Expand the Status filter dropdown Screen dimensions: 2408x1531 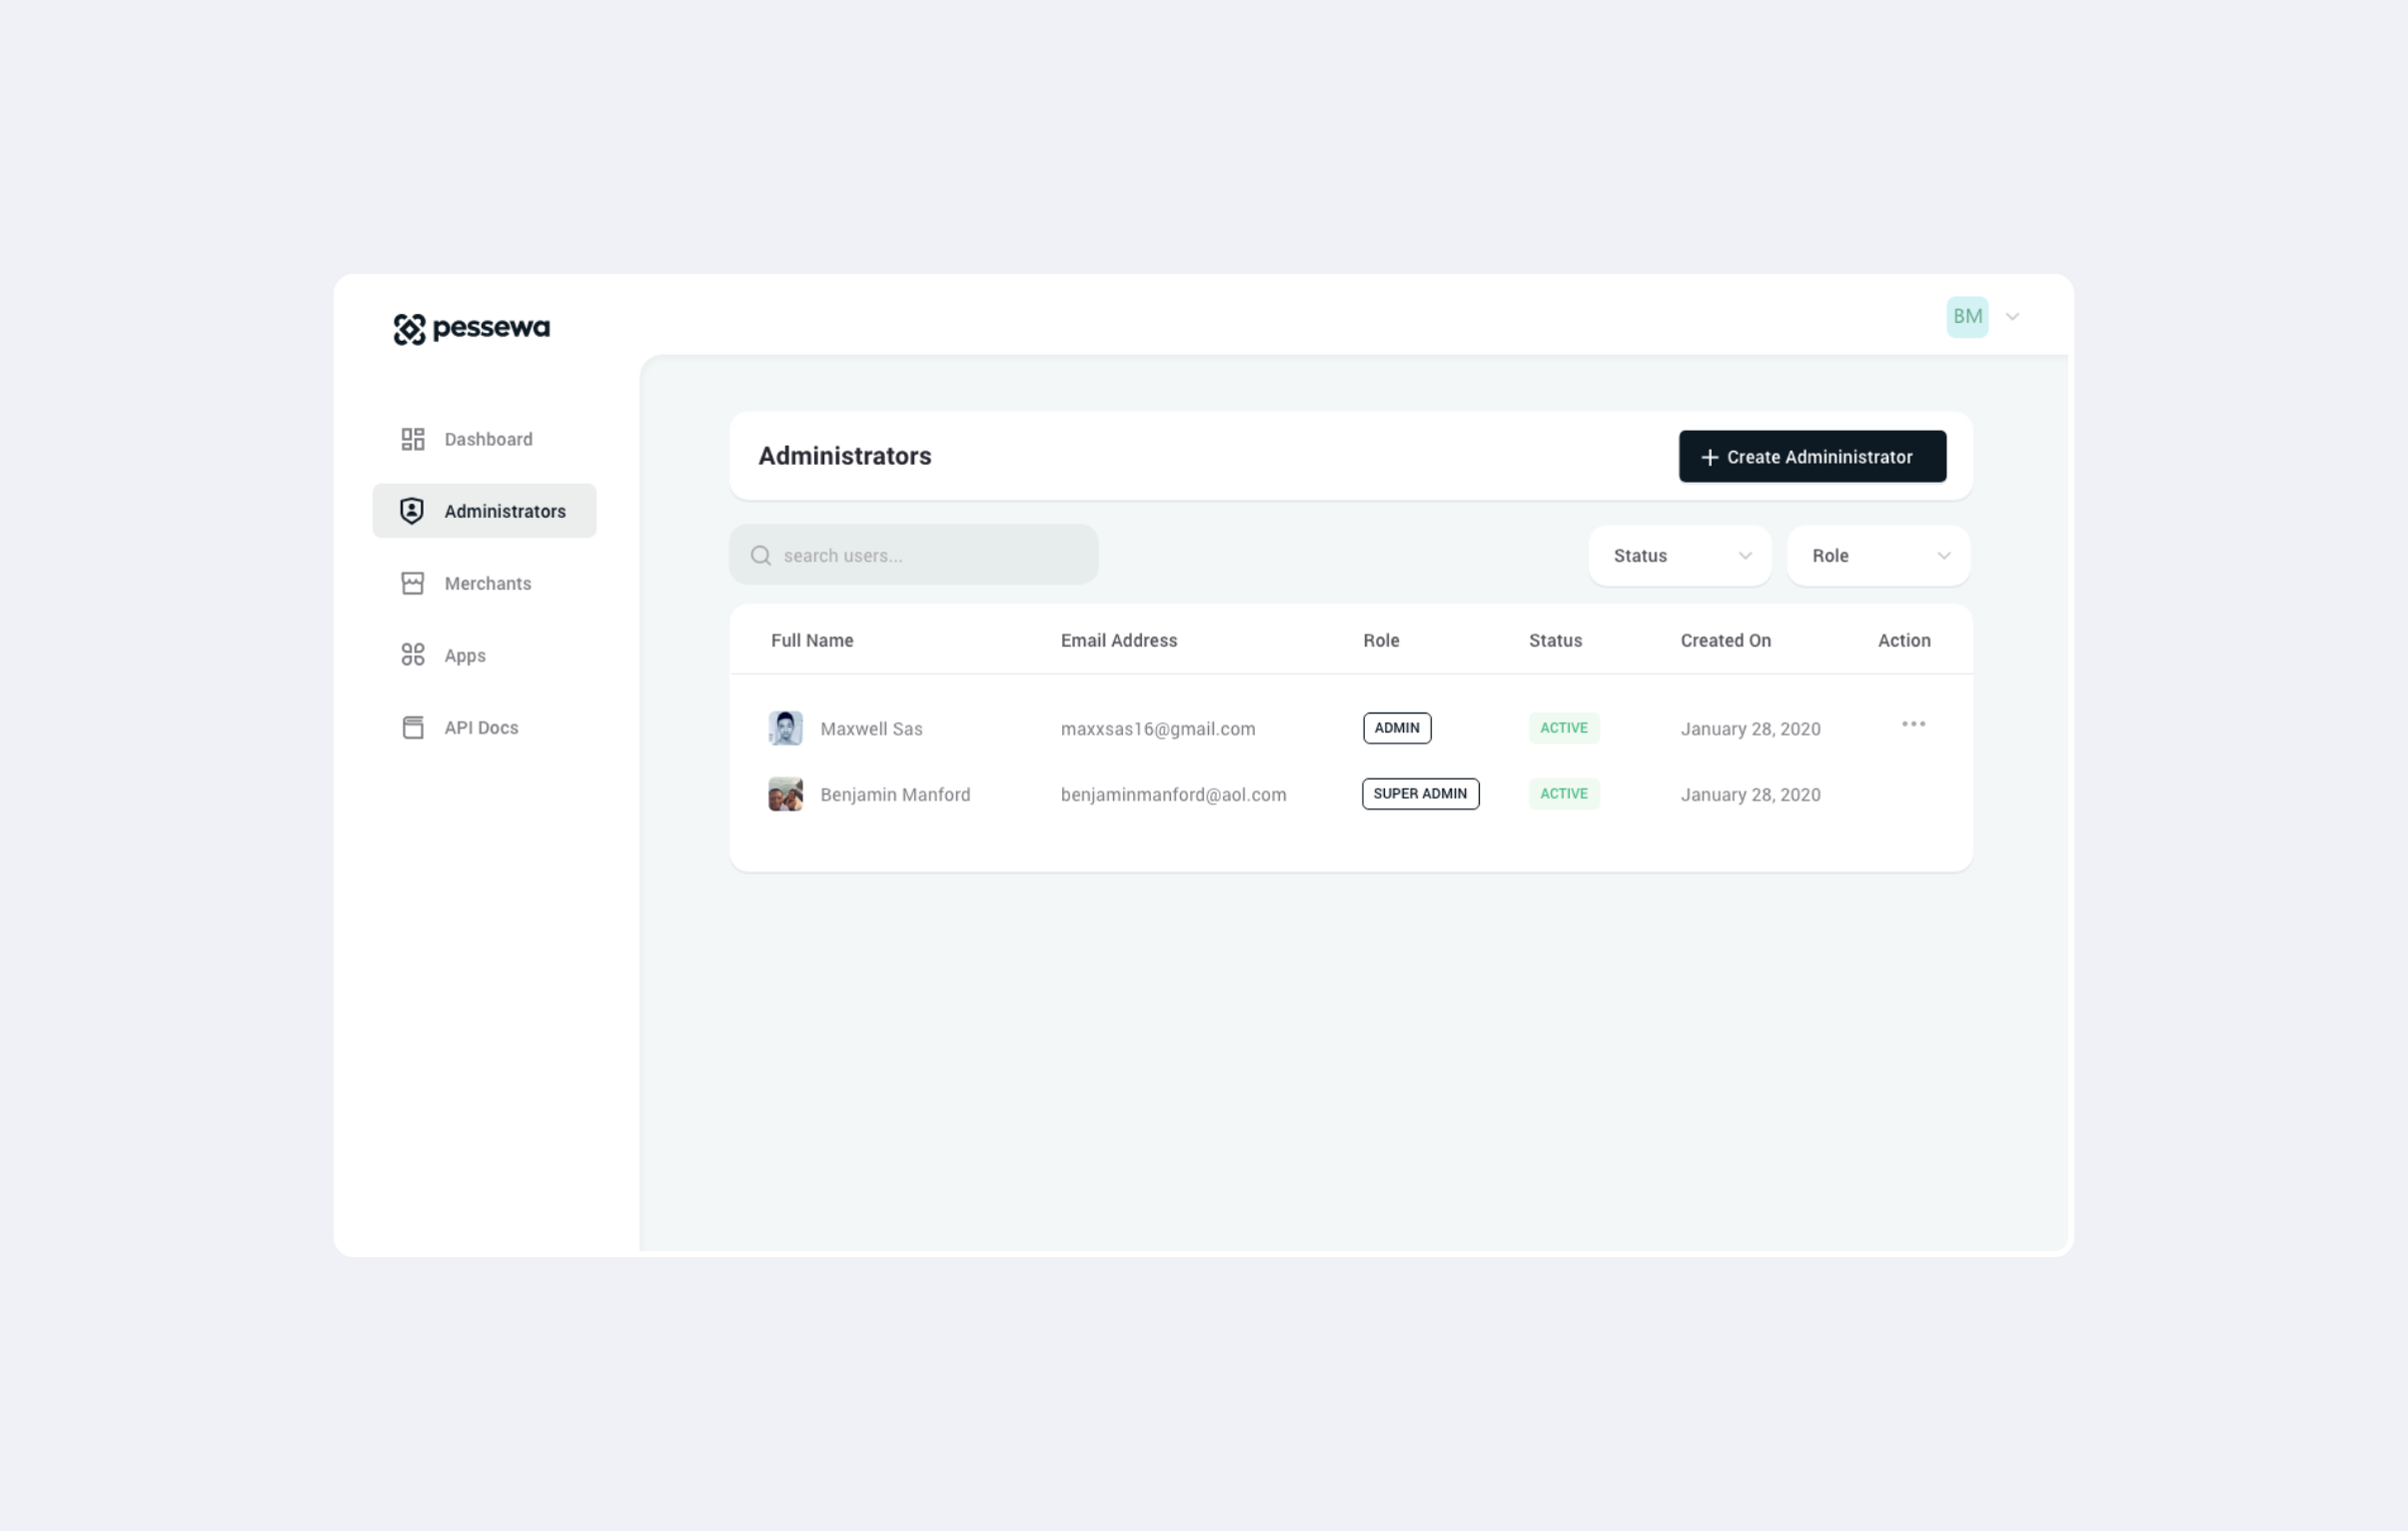tap(1679, 555)
